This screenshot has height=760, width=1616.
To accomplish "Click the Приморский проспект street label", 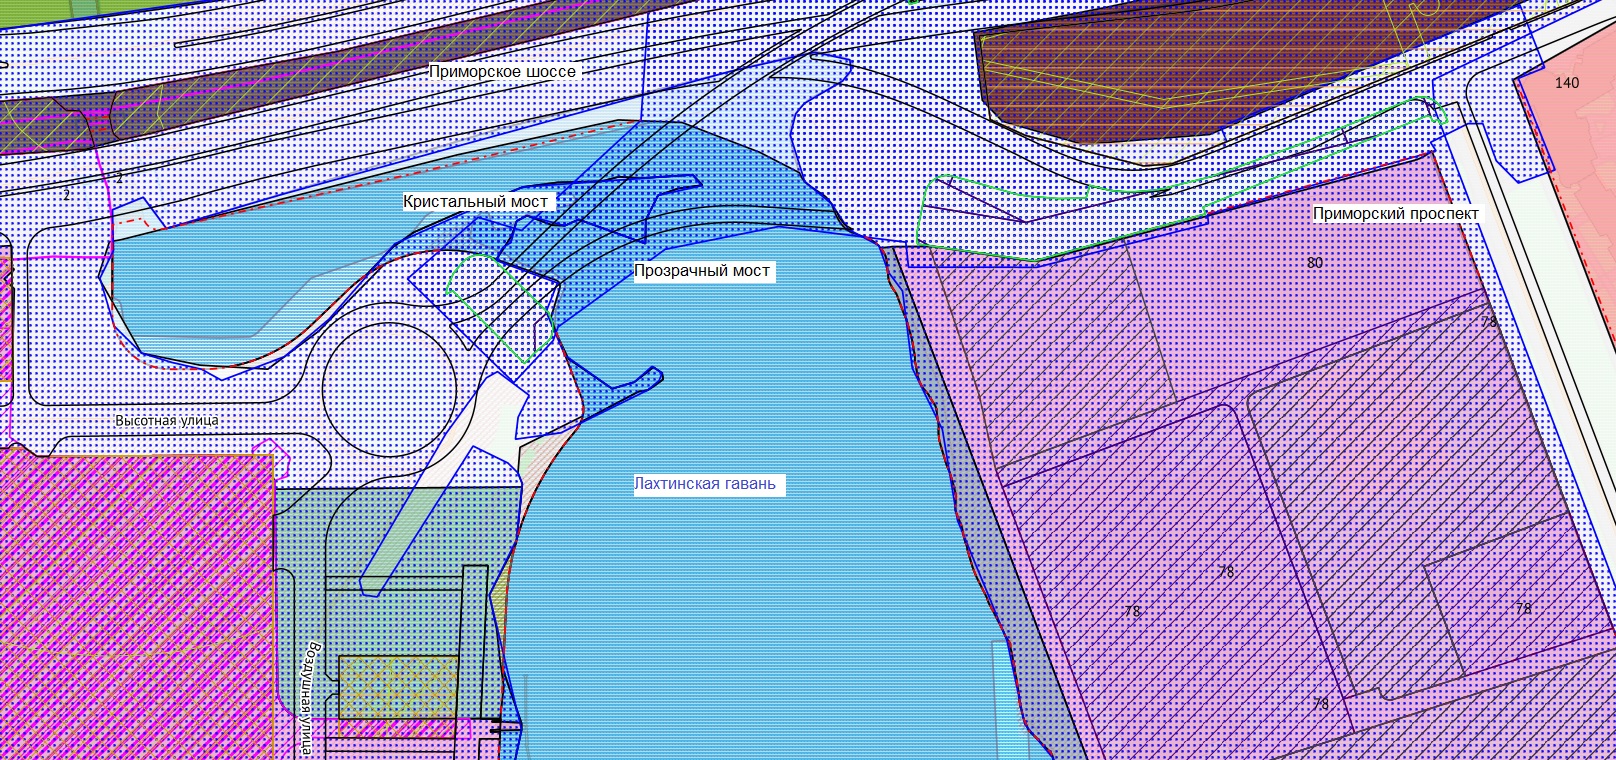I will (1395, 214).
